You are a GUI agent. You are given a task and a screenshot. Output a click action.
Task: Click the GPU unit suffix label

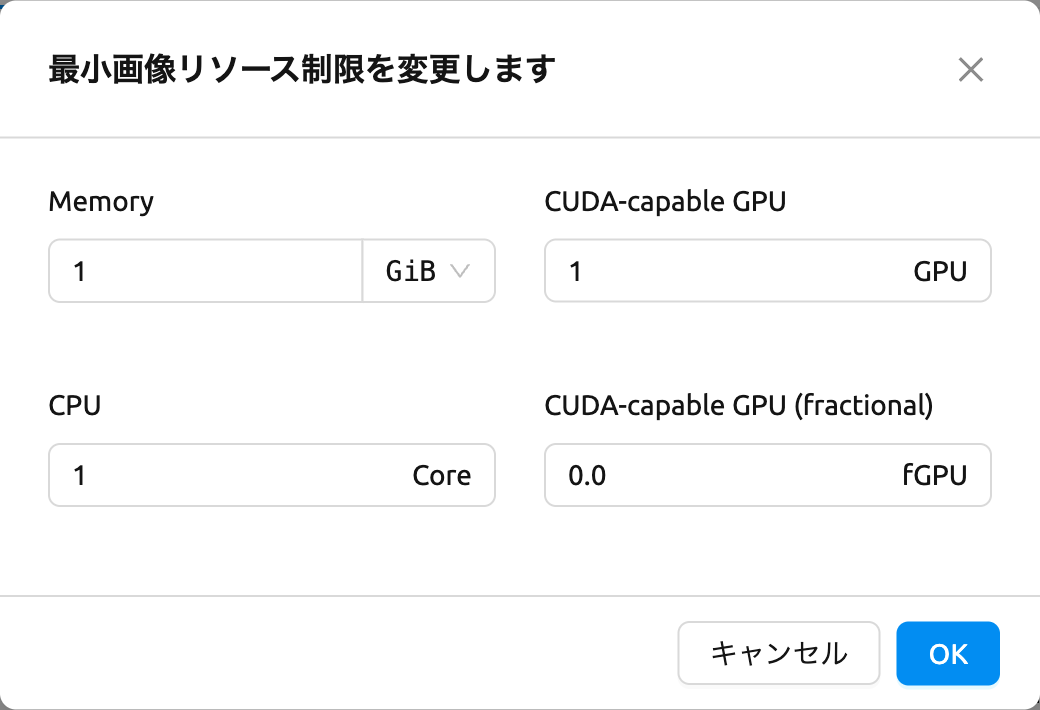[940, 271]
